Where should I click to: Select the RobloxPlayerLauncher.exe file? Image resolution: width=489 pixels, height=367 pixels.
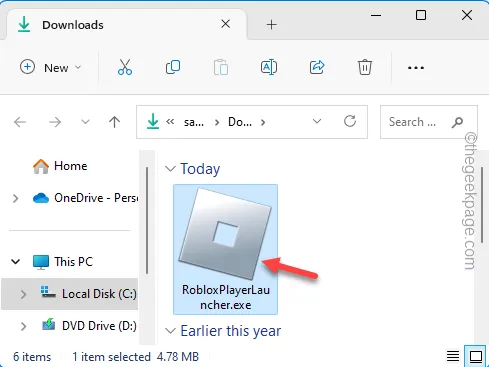click(225, 249)
